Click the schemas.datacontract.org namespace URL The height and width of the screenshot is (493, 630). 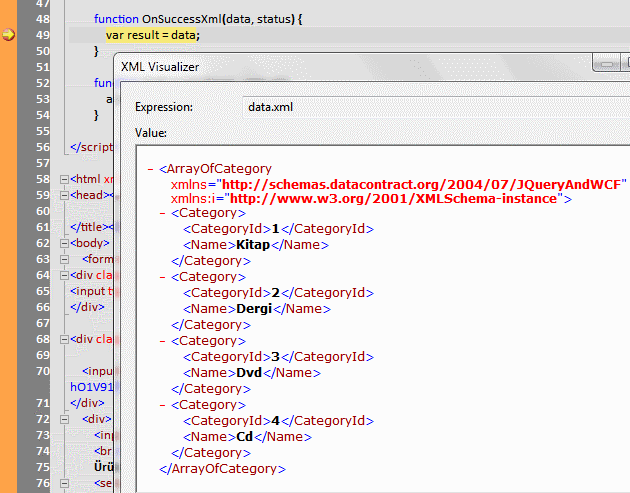421,184
